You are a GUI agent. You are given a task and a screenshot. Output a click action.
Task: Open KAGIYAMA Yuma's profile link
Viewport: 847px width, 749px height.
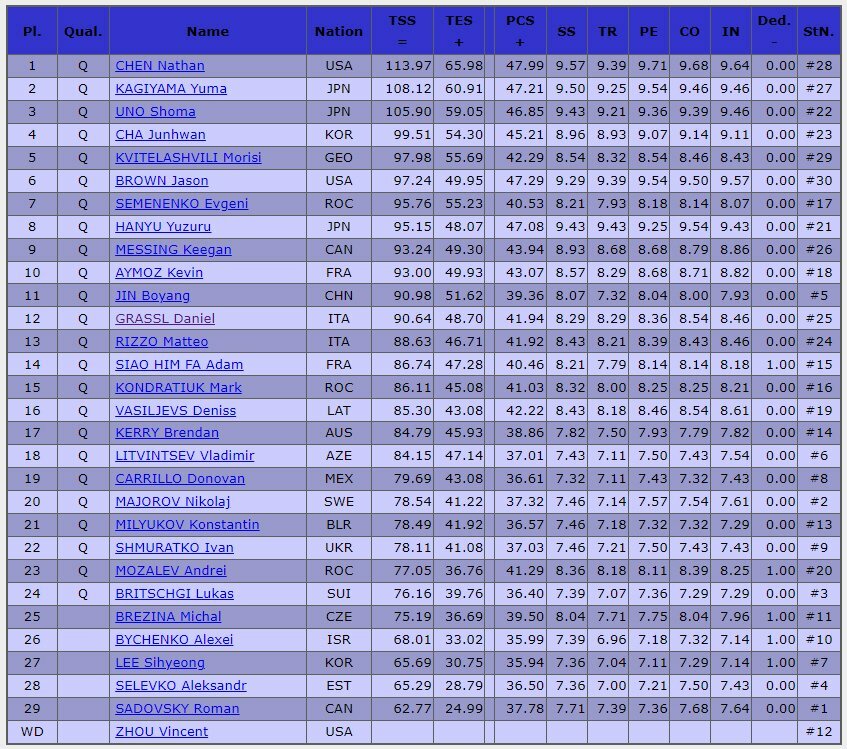tap(171, 89)
